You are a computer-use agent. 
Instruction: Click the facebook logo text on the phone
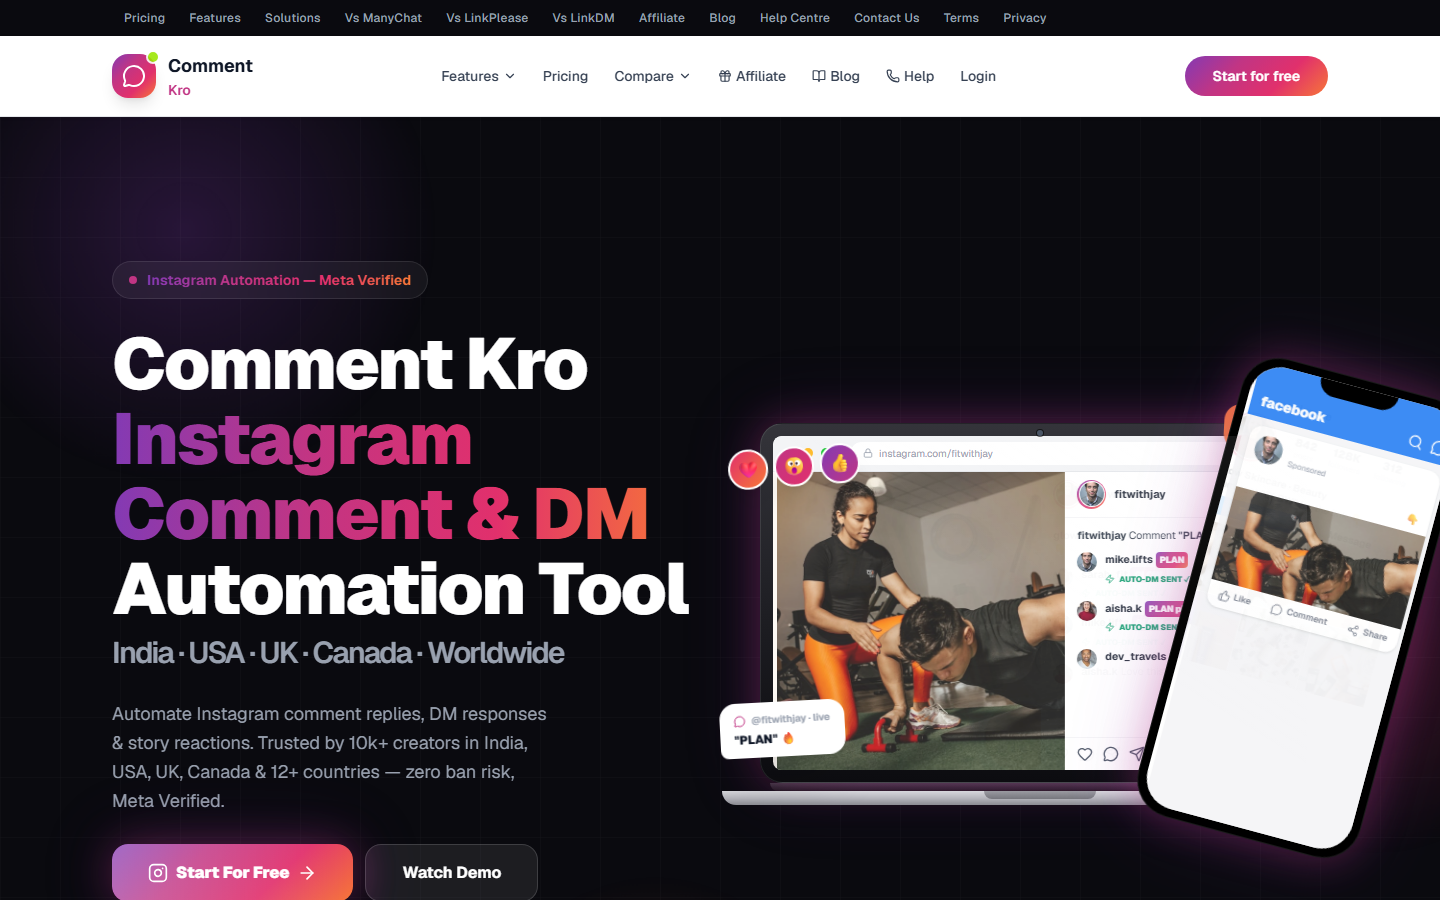1293,409
